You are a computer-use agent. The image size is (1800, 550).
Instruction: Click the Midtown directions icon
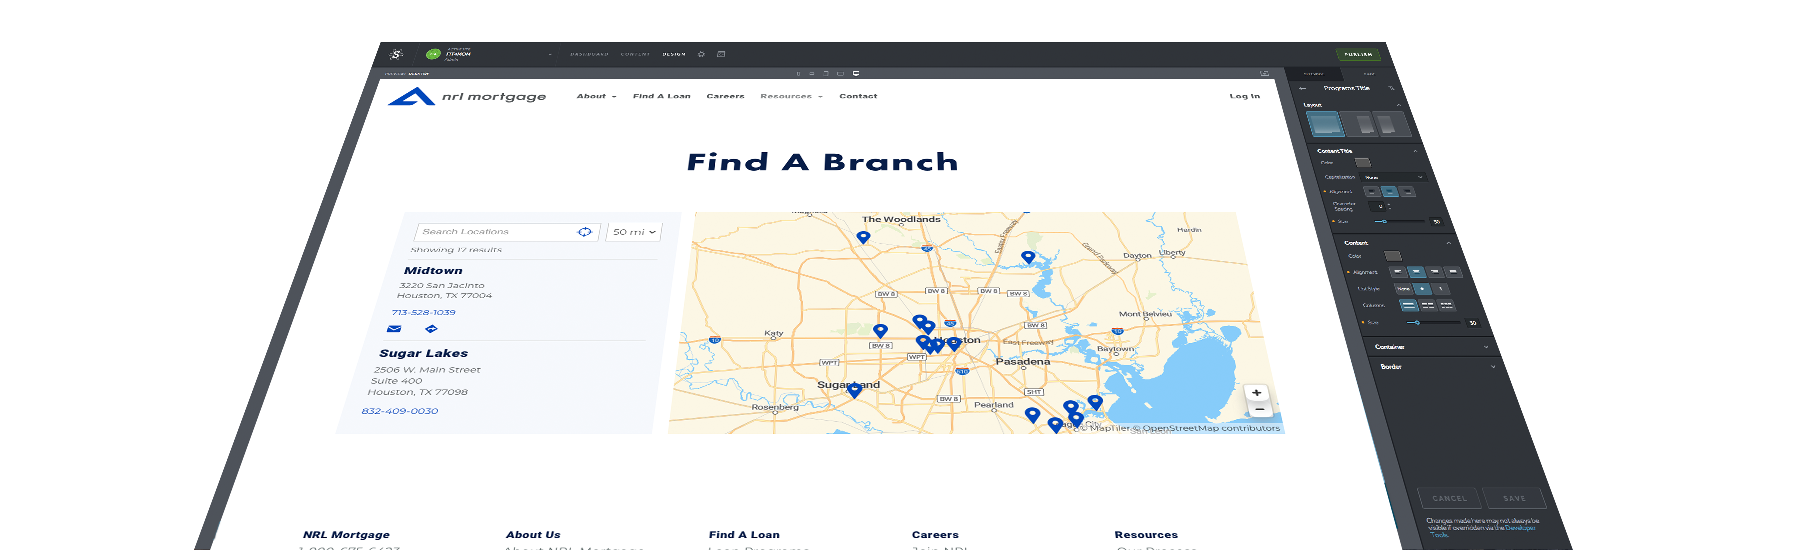pyautogui.click(x=431, y=328)
